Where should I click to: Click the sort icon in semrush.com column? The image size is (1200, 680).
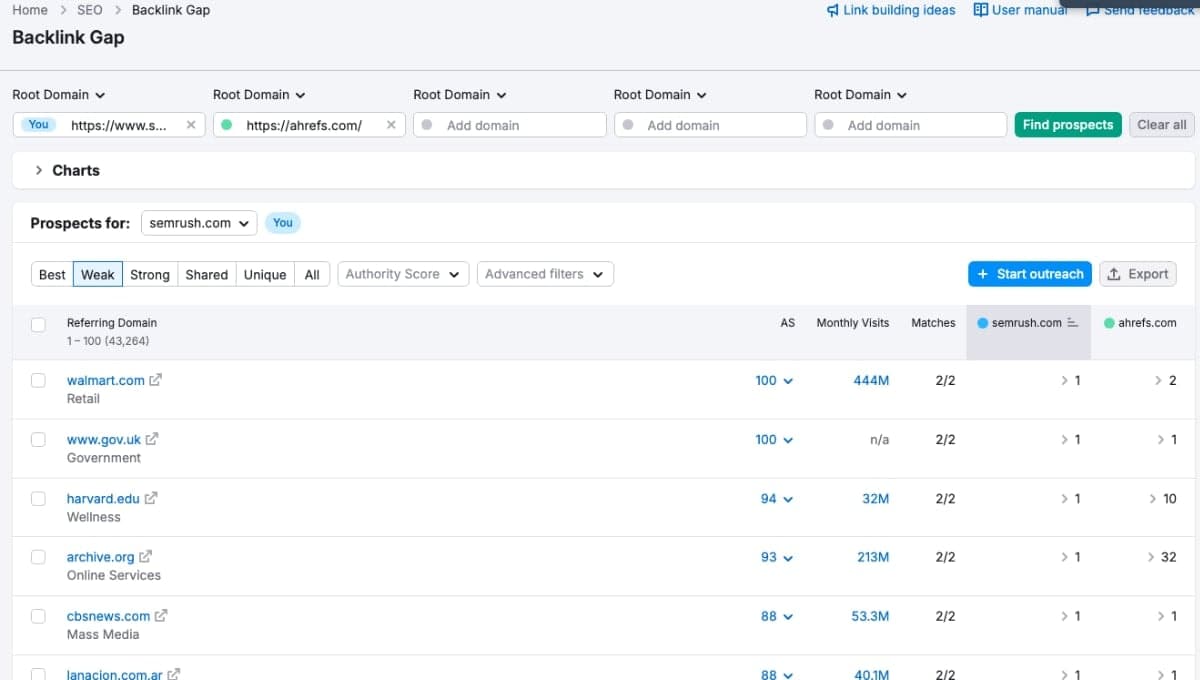point(1073,323)
